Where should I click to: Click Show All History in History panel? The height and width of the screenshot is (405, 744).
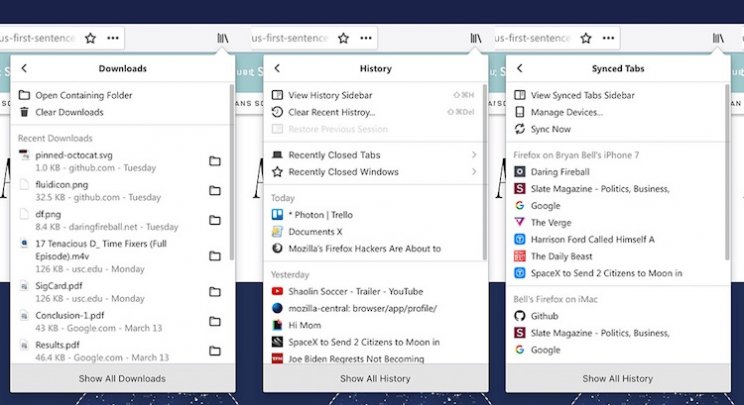tap(375, 378)
